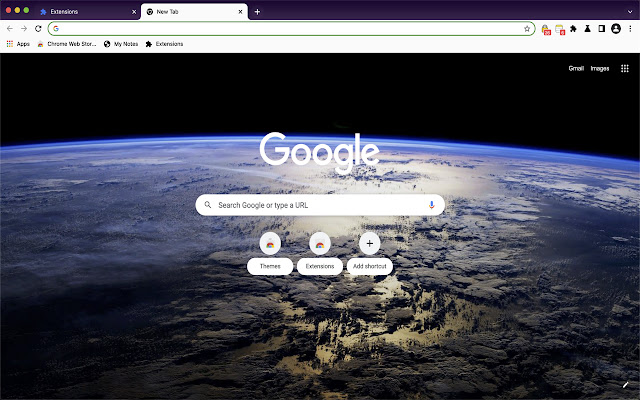Open the lock extension with red badge

546,29
